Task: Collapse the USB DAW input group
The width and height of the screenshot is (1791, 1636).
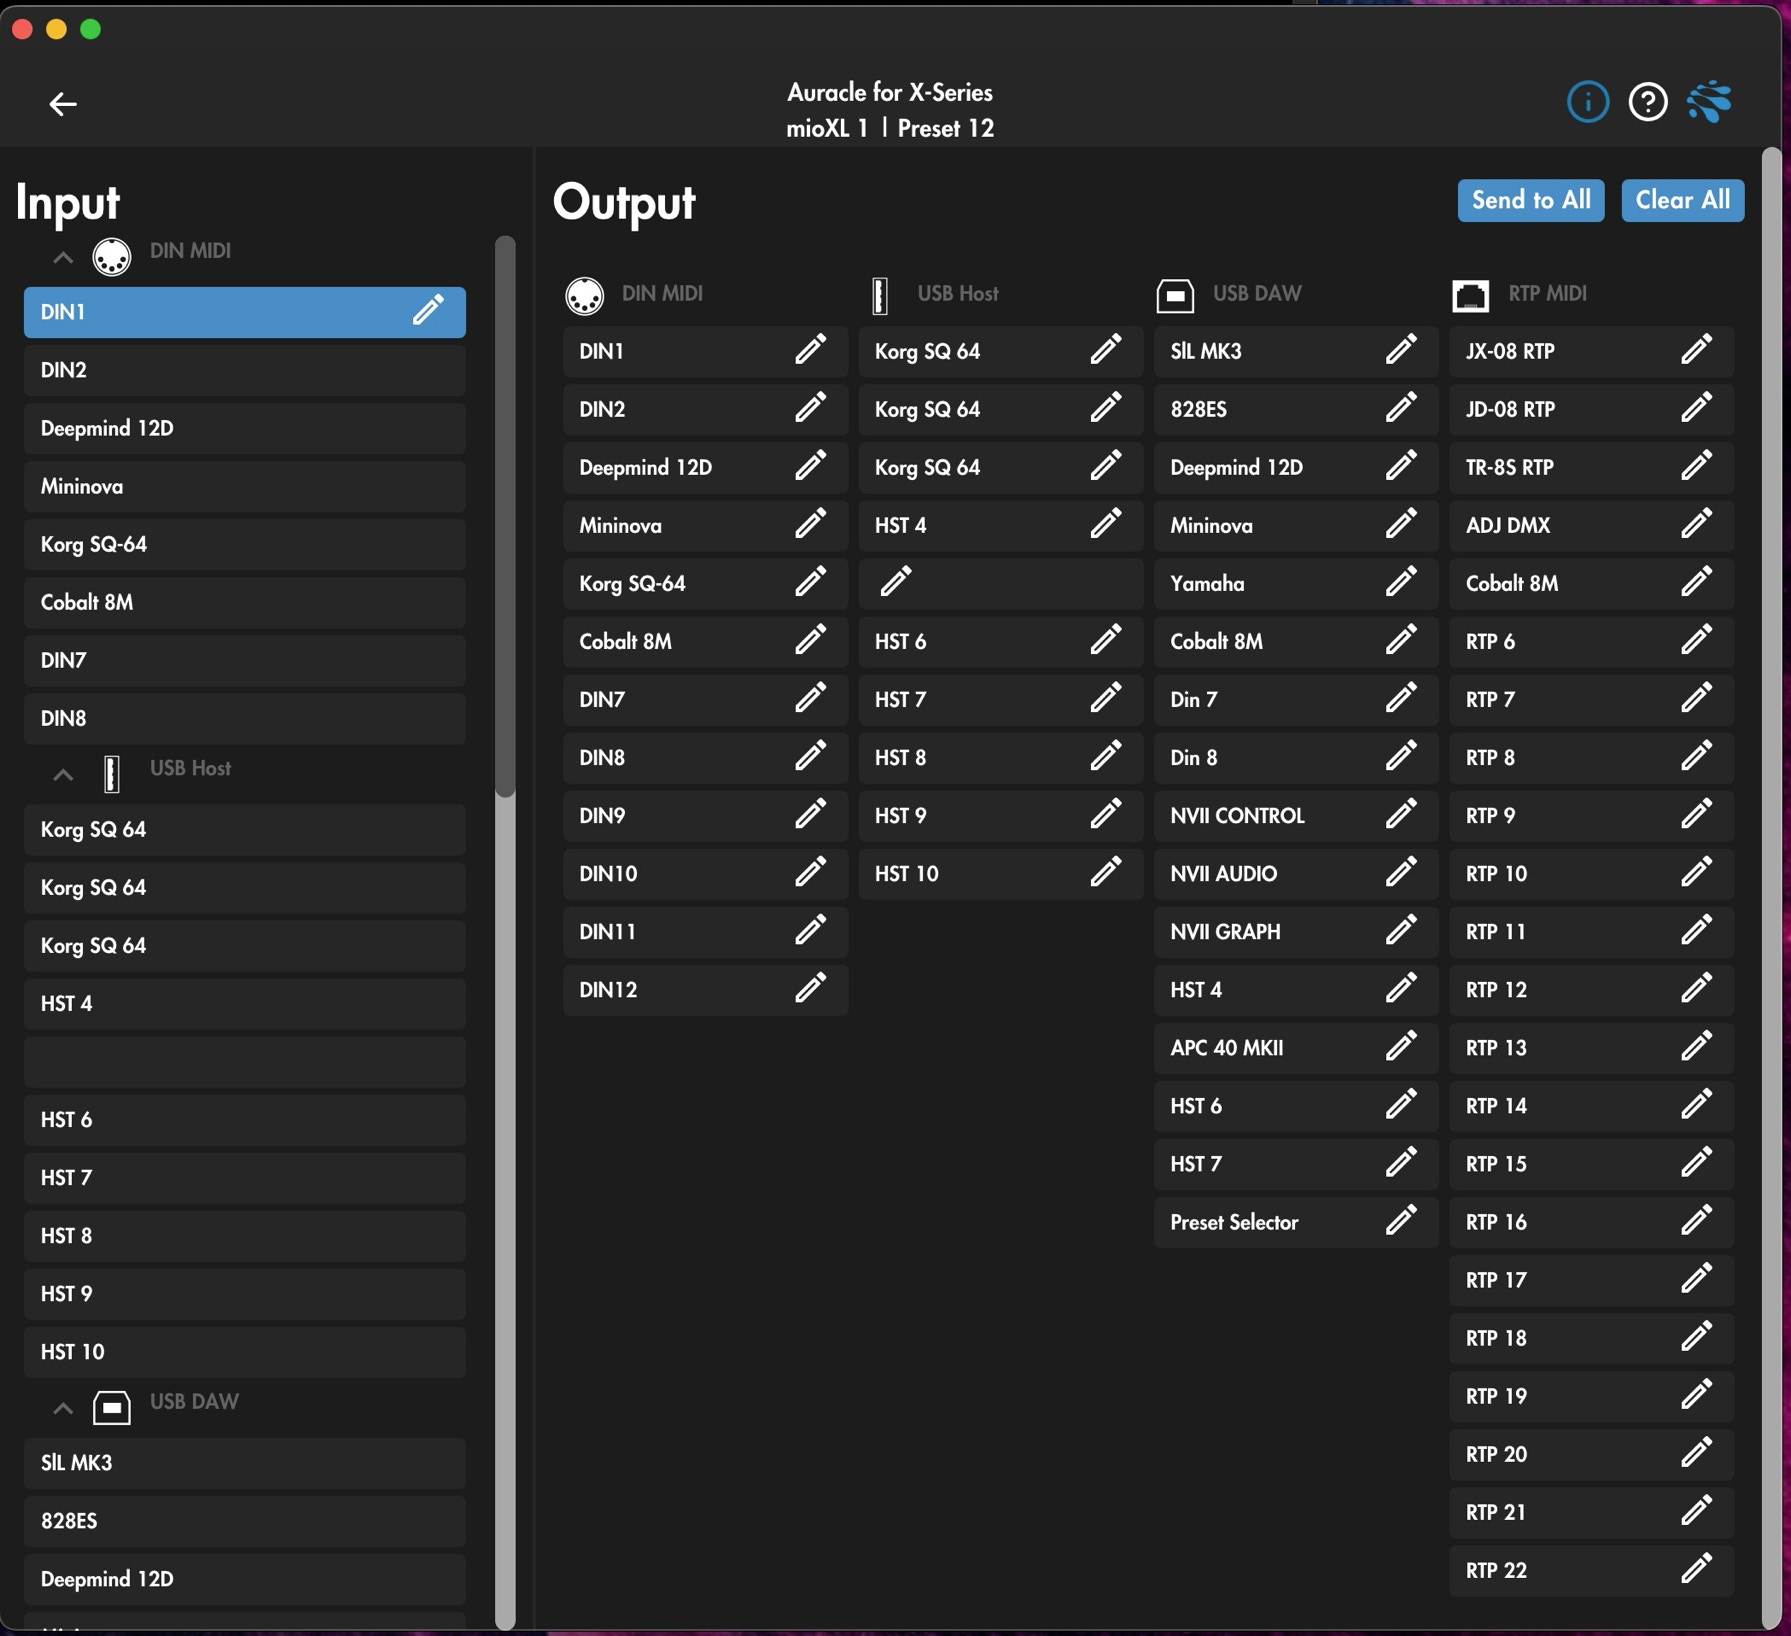Action: (63, 1408)
